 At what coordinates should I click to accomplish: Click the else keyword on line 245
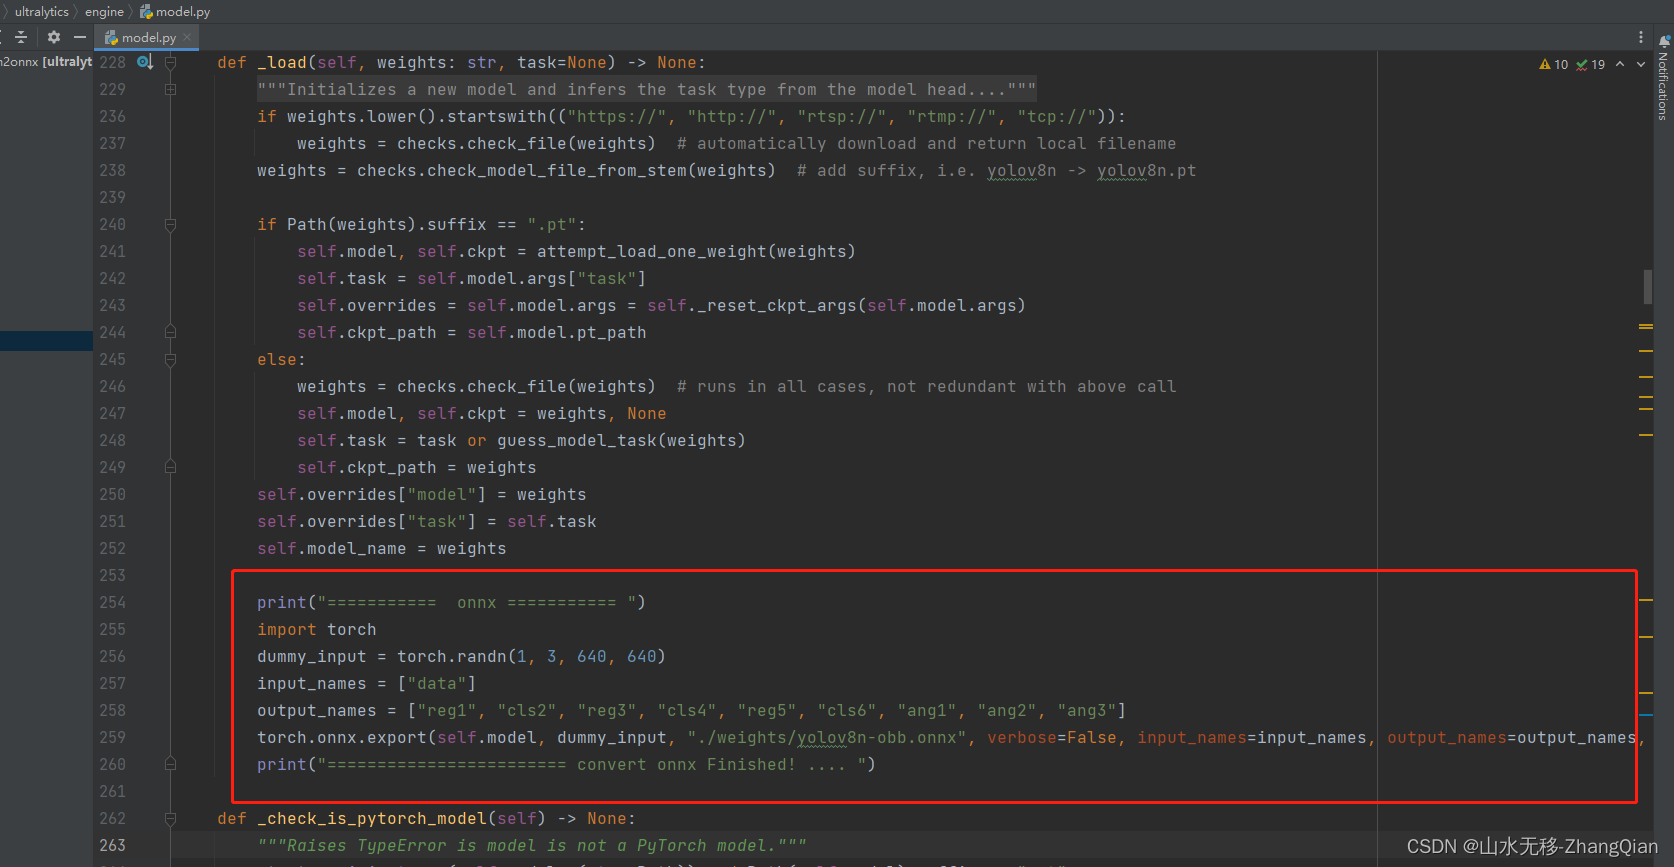click(277, 360)
